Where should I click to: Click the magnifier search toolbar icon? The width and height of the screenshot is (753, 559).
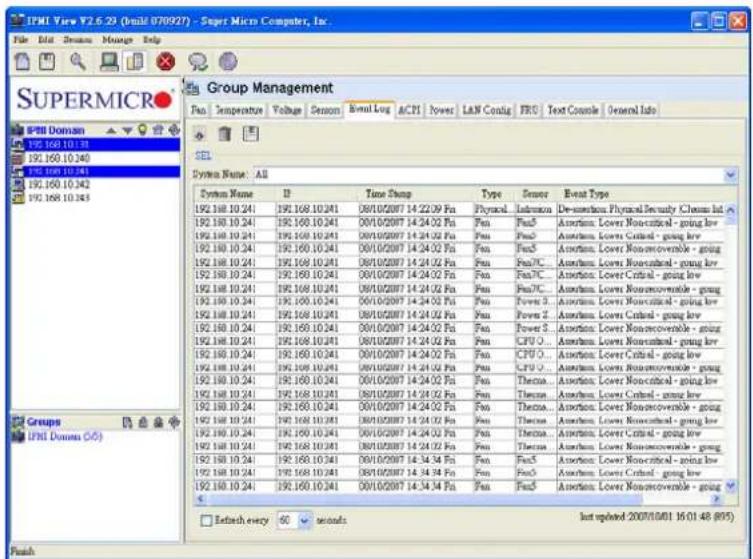coord(78,61)
